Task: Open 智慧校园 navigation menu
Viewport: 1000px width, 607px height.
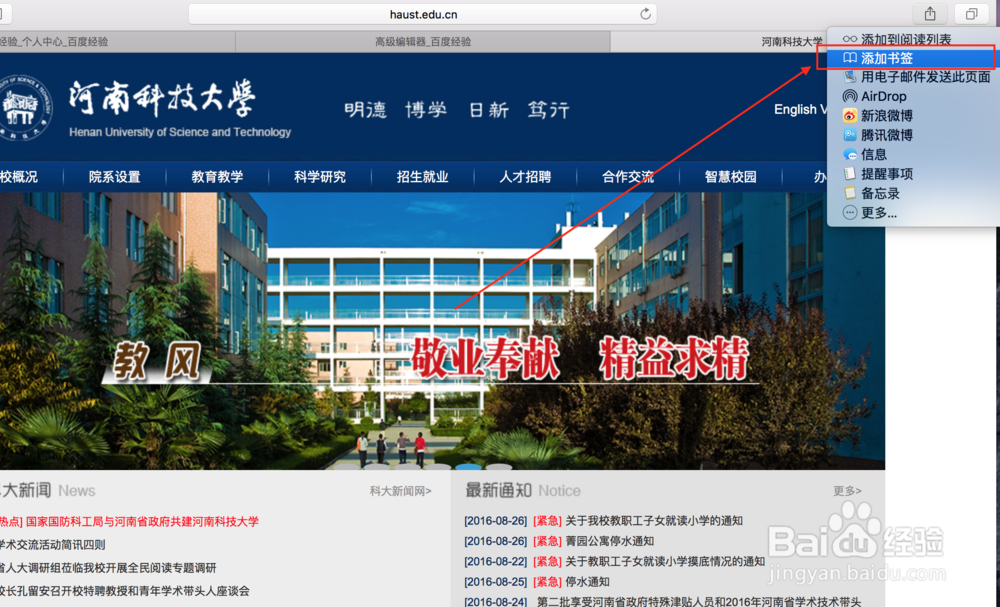Action: 730,177
